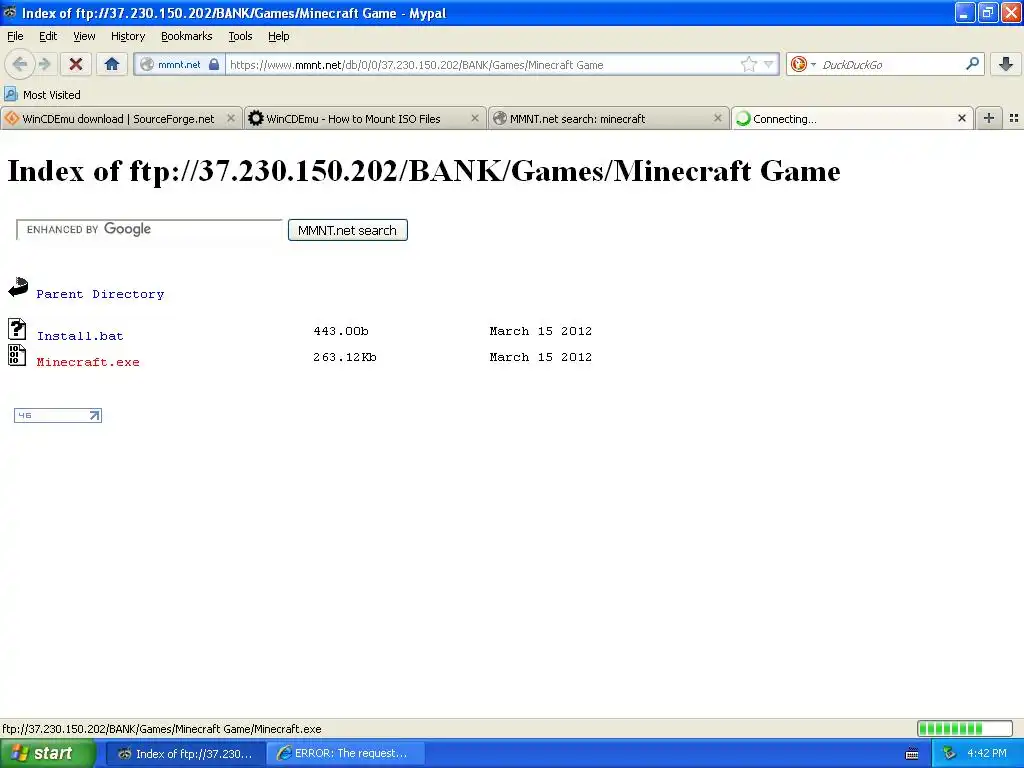Download the Minecraft.exe link
Screen dimensions: 1024x768
88,362
